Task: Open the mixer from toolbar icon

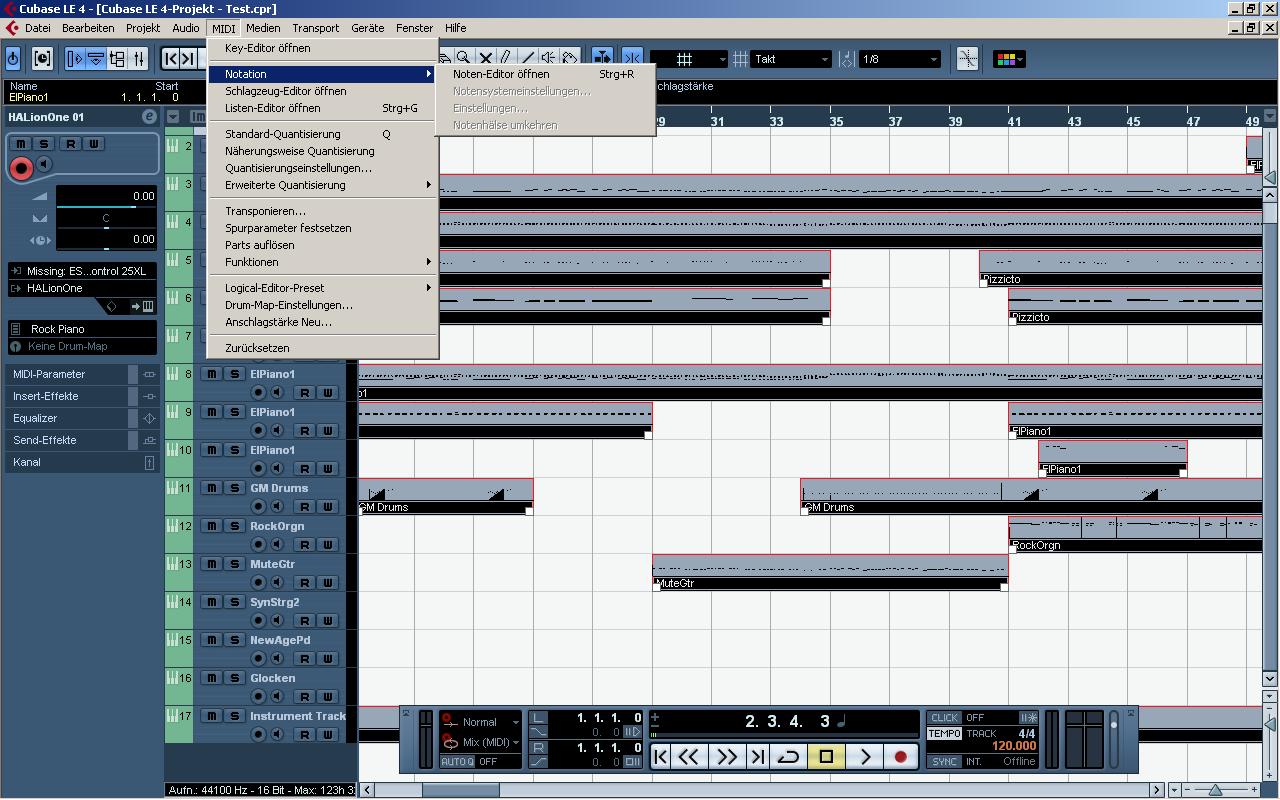Action: click(x=139, y=59)
